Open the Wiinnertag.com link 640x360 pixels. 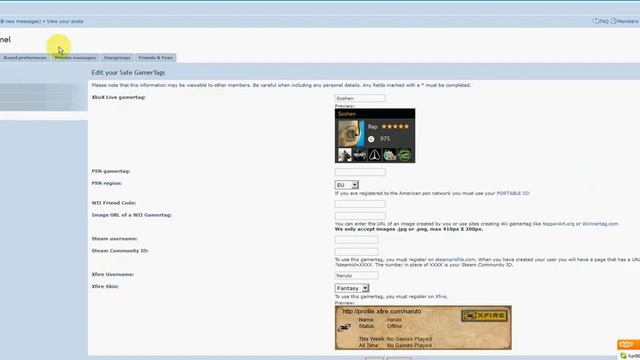click(600, 224)
